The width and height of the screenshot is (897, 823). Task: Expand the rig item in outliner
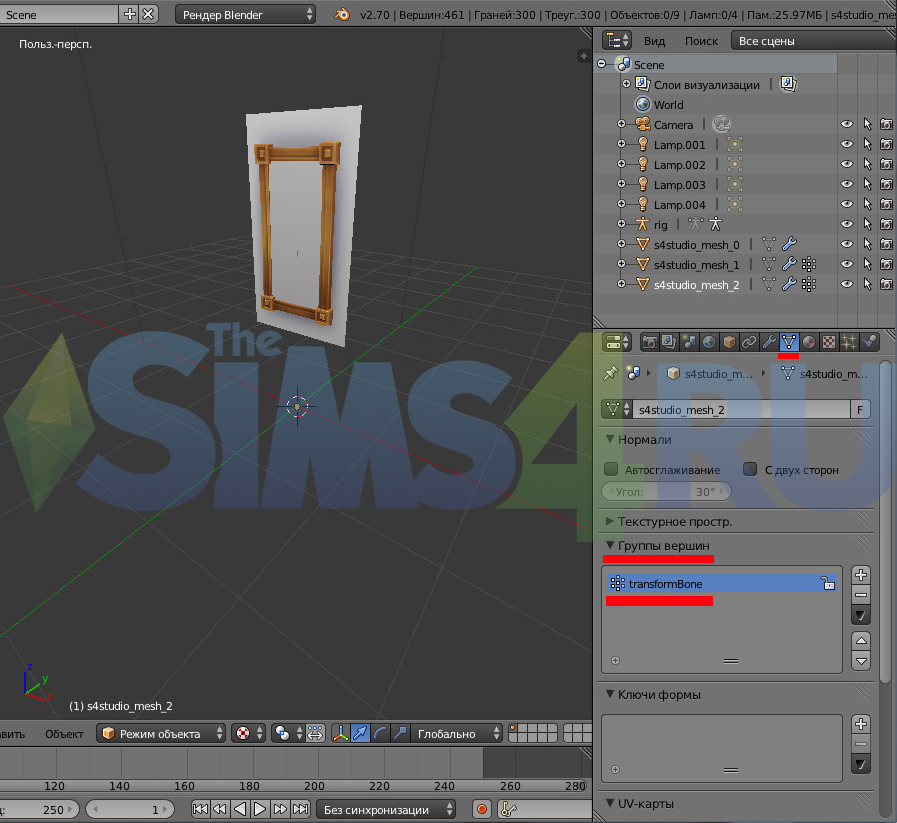[621, 225]
